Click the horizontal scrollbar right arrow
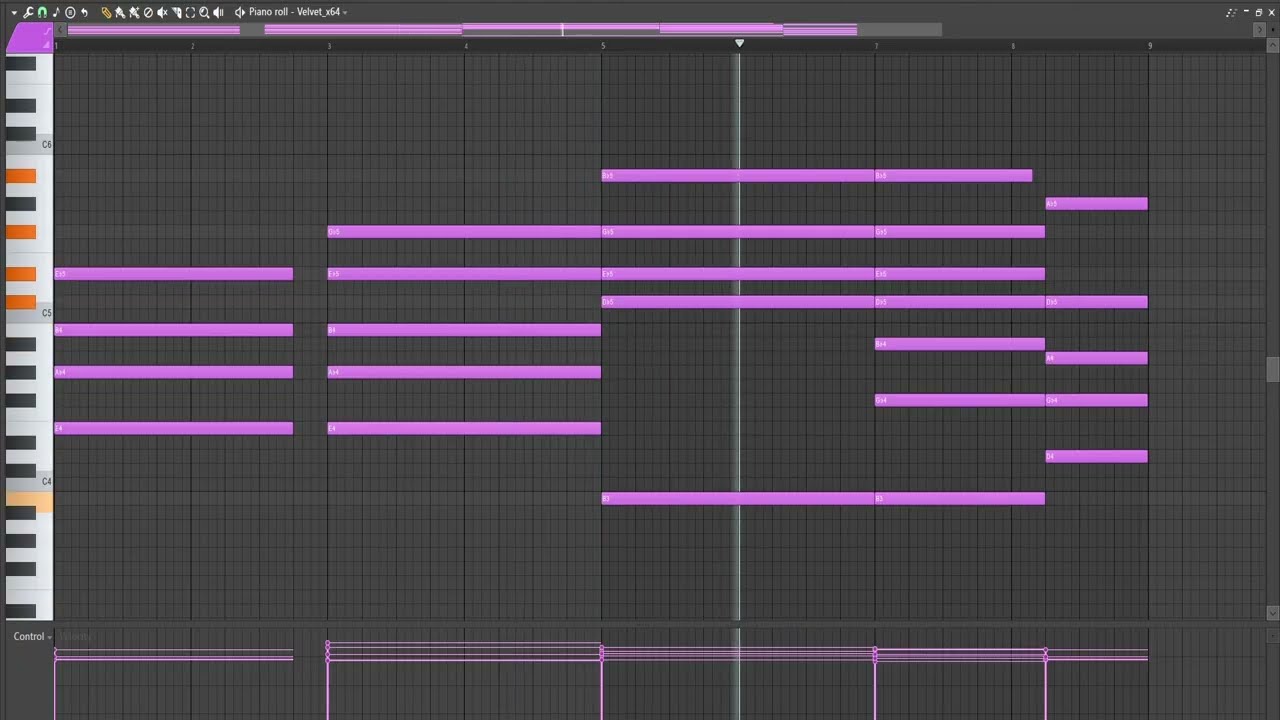 click(x=1259, y=29)
